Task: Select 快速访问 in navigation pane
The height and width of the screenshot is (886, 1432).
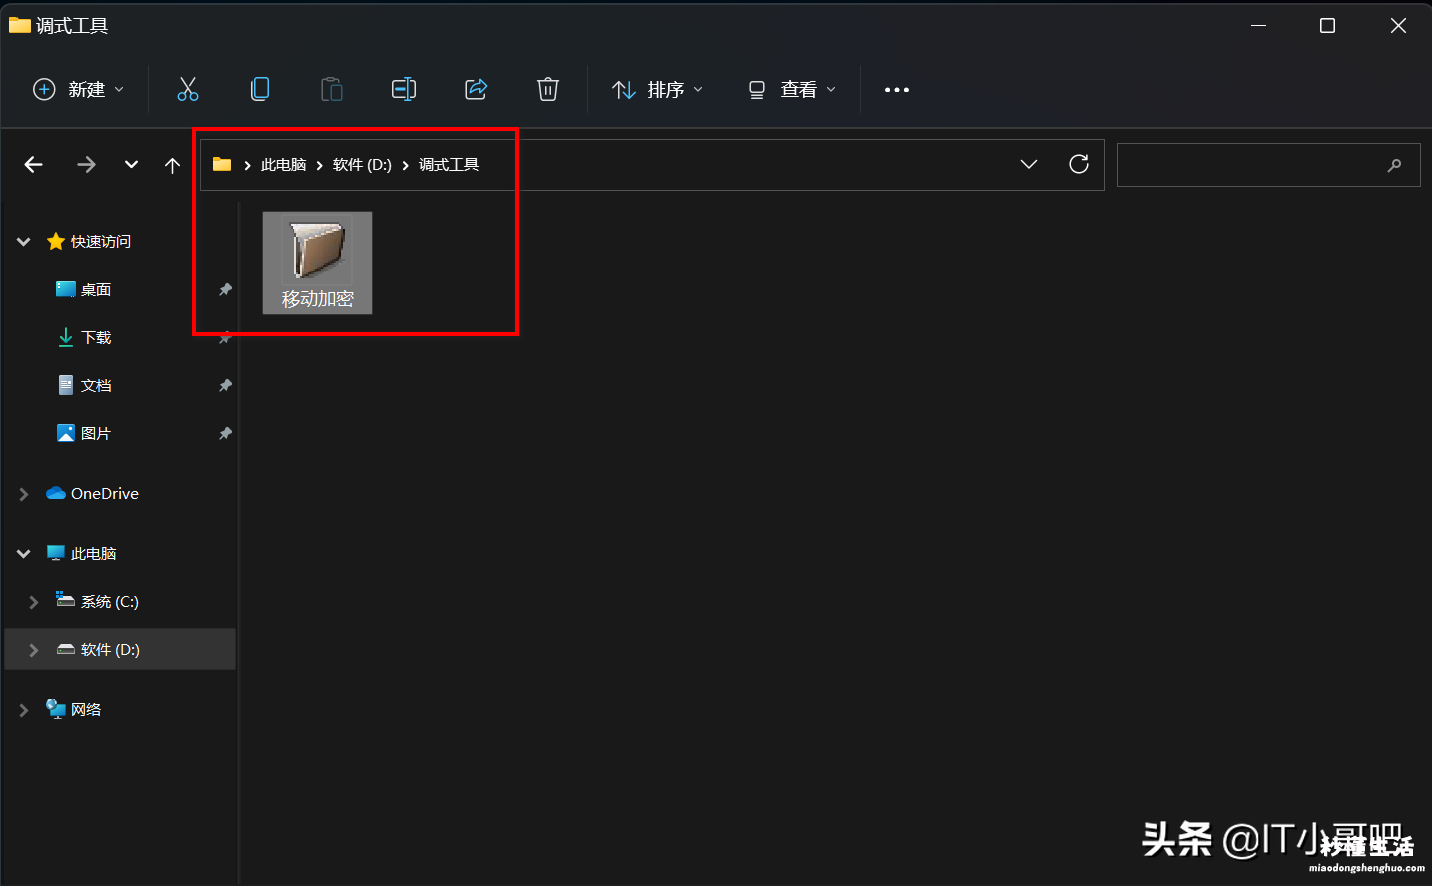Action: (x=101, y=242)
